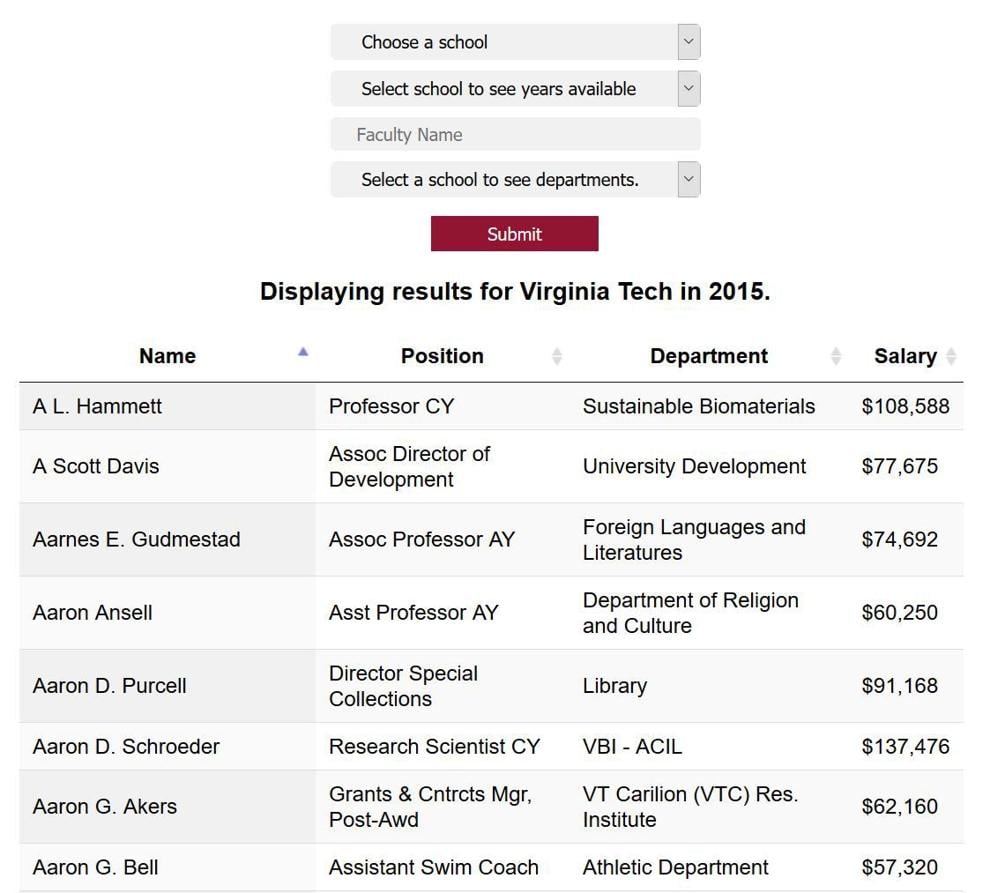Click the Faculty Name input field
The image size is (990, 893).
pos(515,134)
